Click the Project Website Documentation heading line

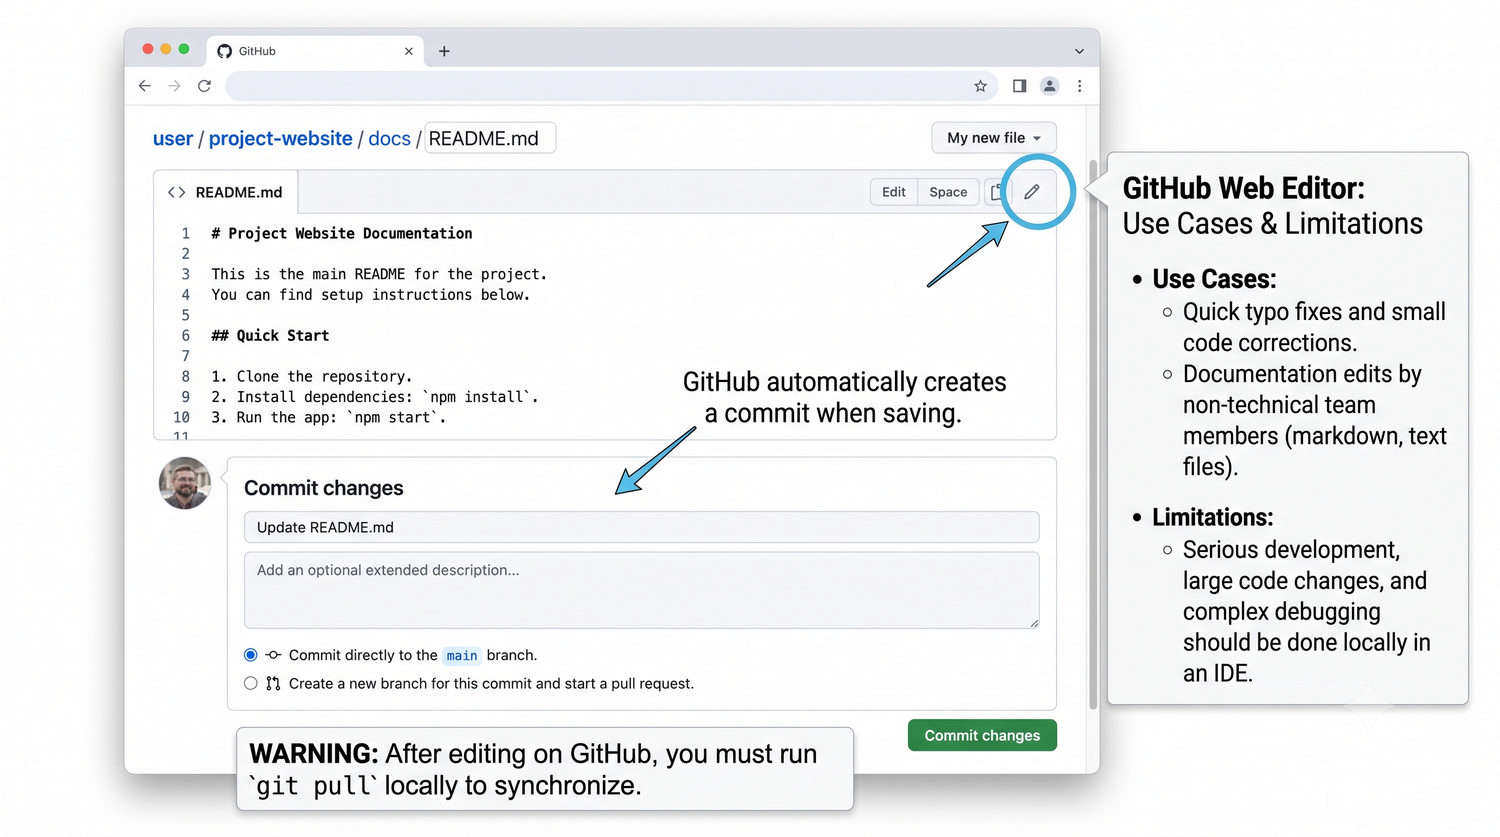[342, 233]
